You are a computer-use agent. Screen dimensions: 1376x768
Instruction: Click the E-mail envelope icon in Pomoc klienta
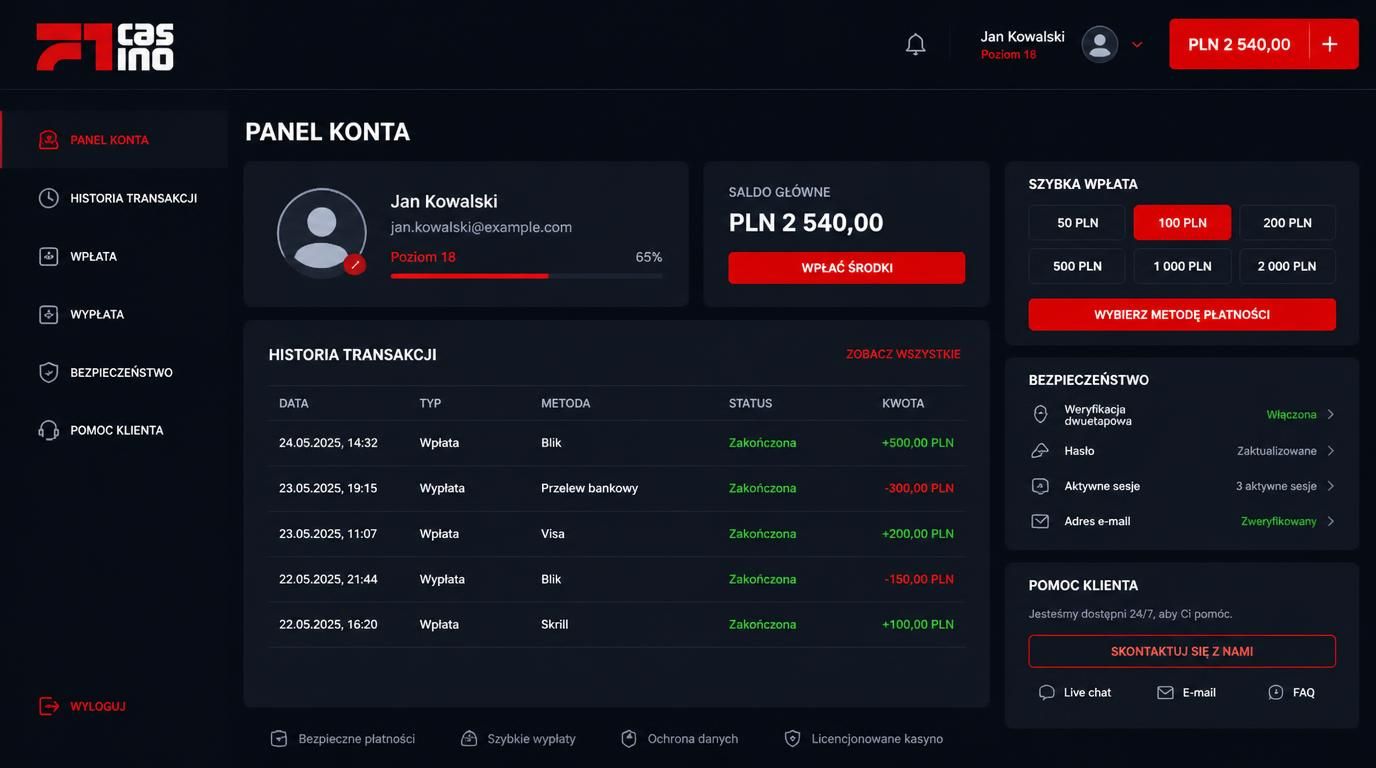pyautogui.click(x=1165, y=692)
